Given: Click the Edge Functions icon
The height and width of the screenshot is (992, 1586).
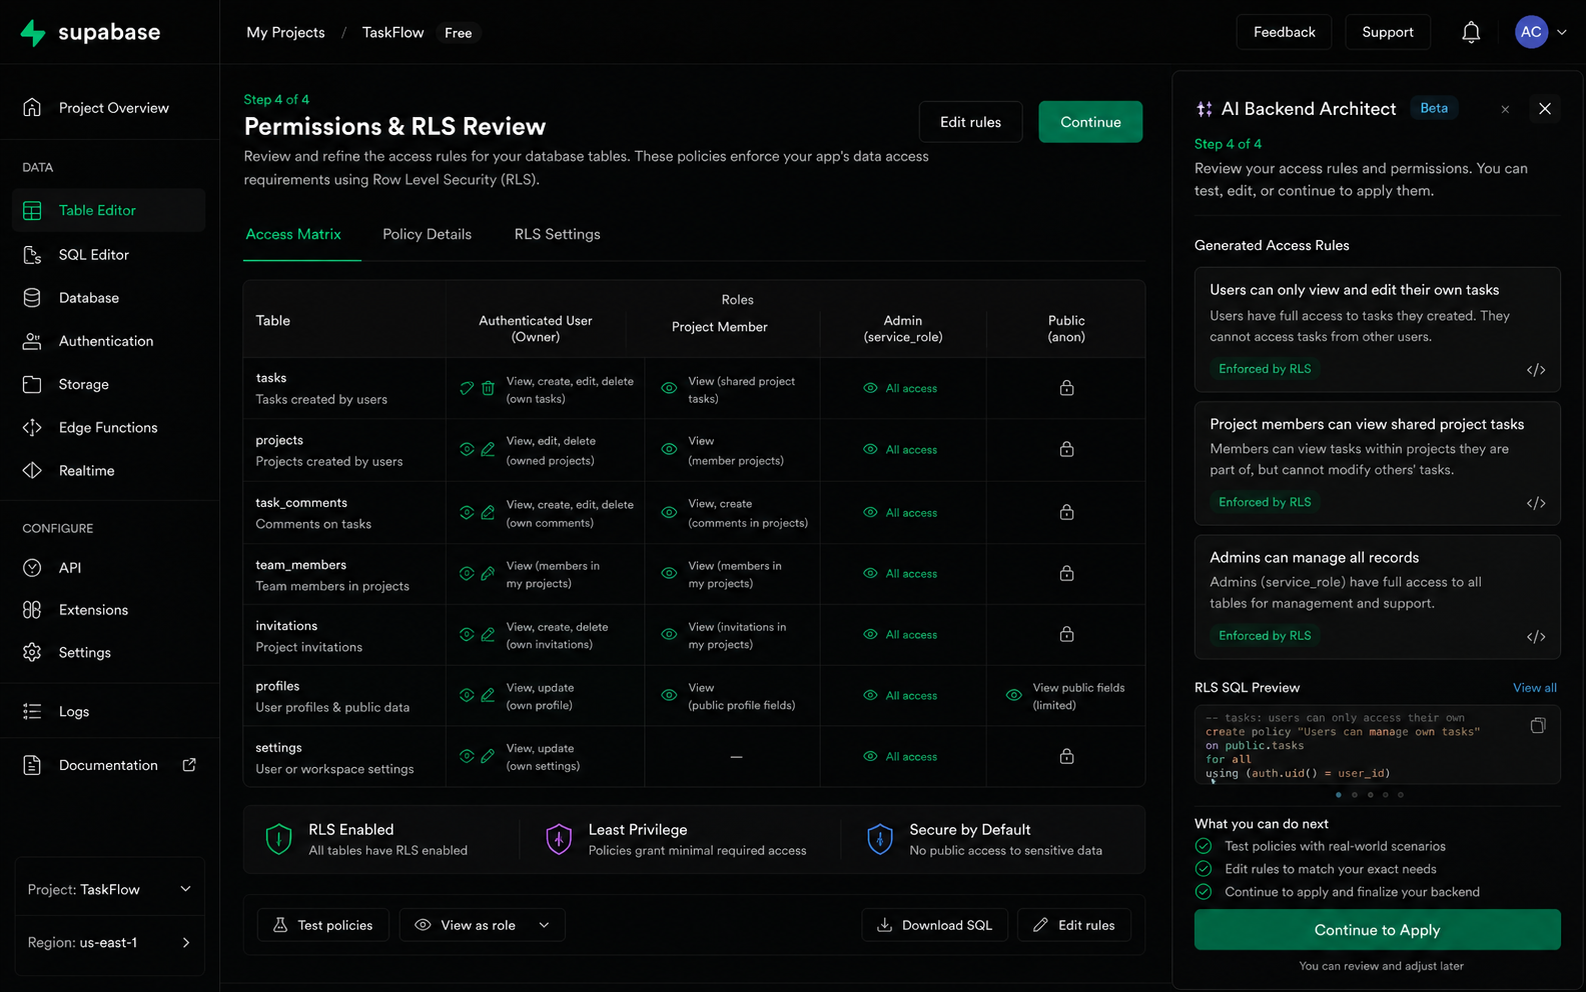Looking at the screenshot, I should (32, 427).
